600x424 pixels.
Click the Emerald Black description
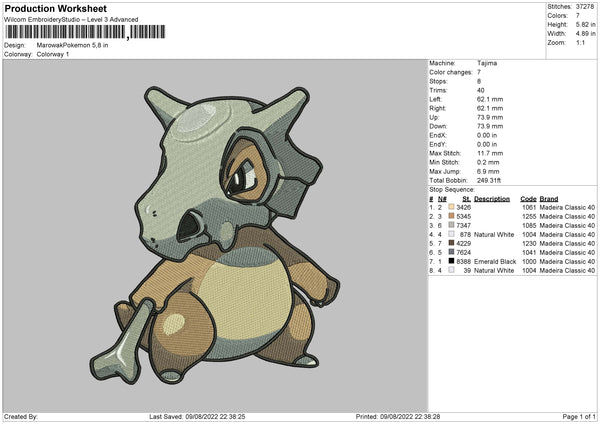495,261
